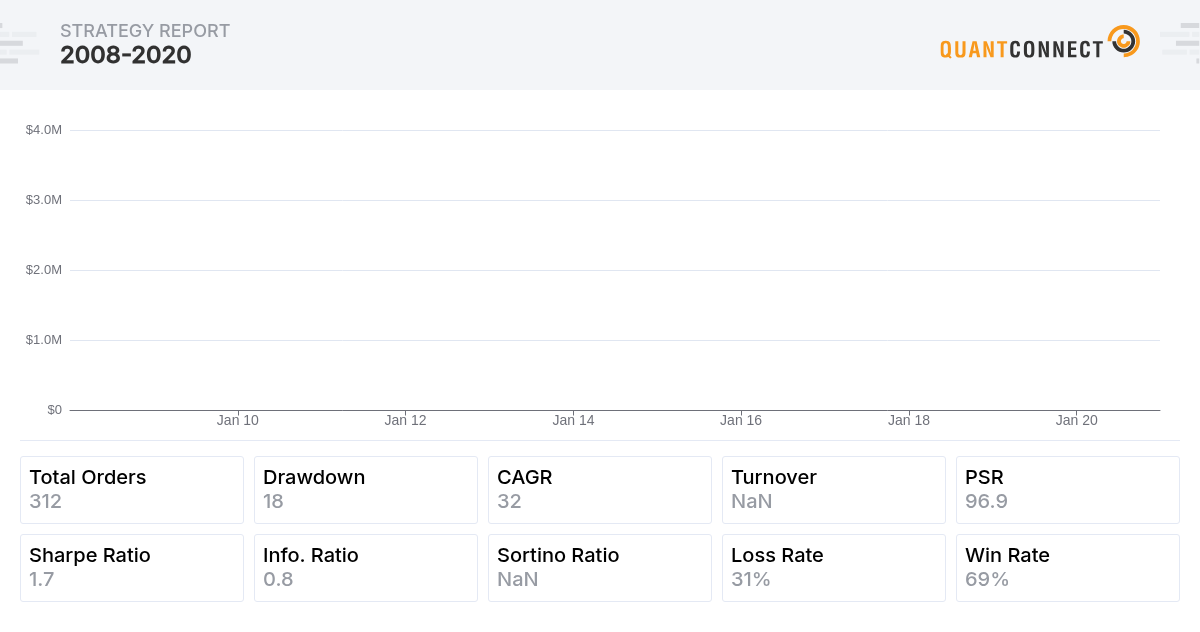Click the CAGR stat card
The height and width of the screenshot is (632, 1200).
tap(600, 490)
